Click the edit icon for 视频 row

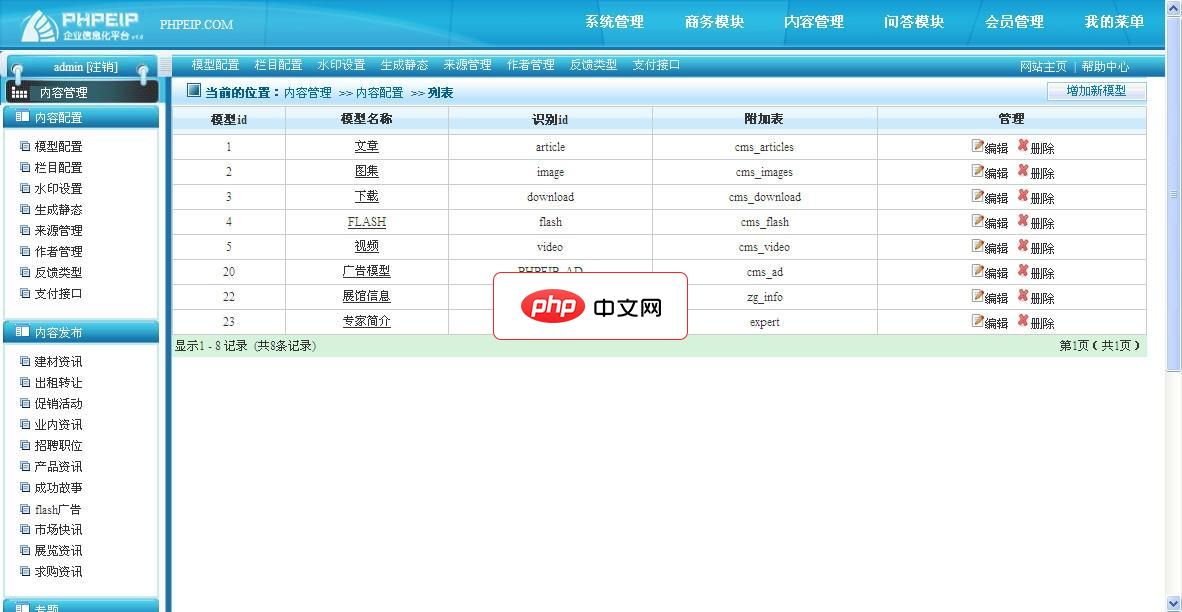pos(978,246)
